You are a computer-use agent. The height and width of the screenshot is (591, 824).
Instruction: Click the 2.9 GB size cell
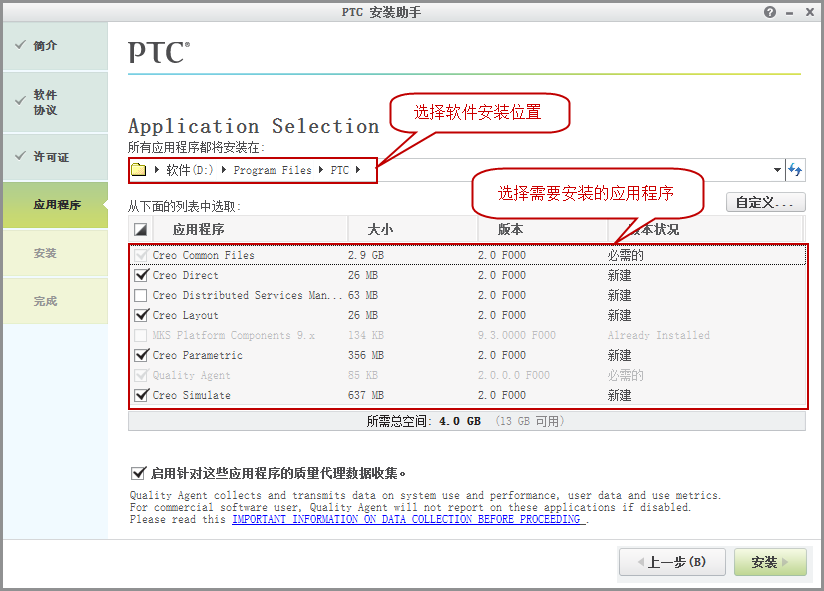tap(366, 255)
